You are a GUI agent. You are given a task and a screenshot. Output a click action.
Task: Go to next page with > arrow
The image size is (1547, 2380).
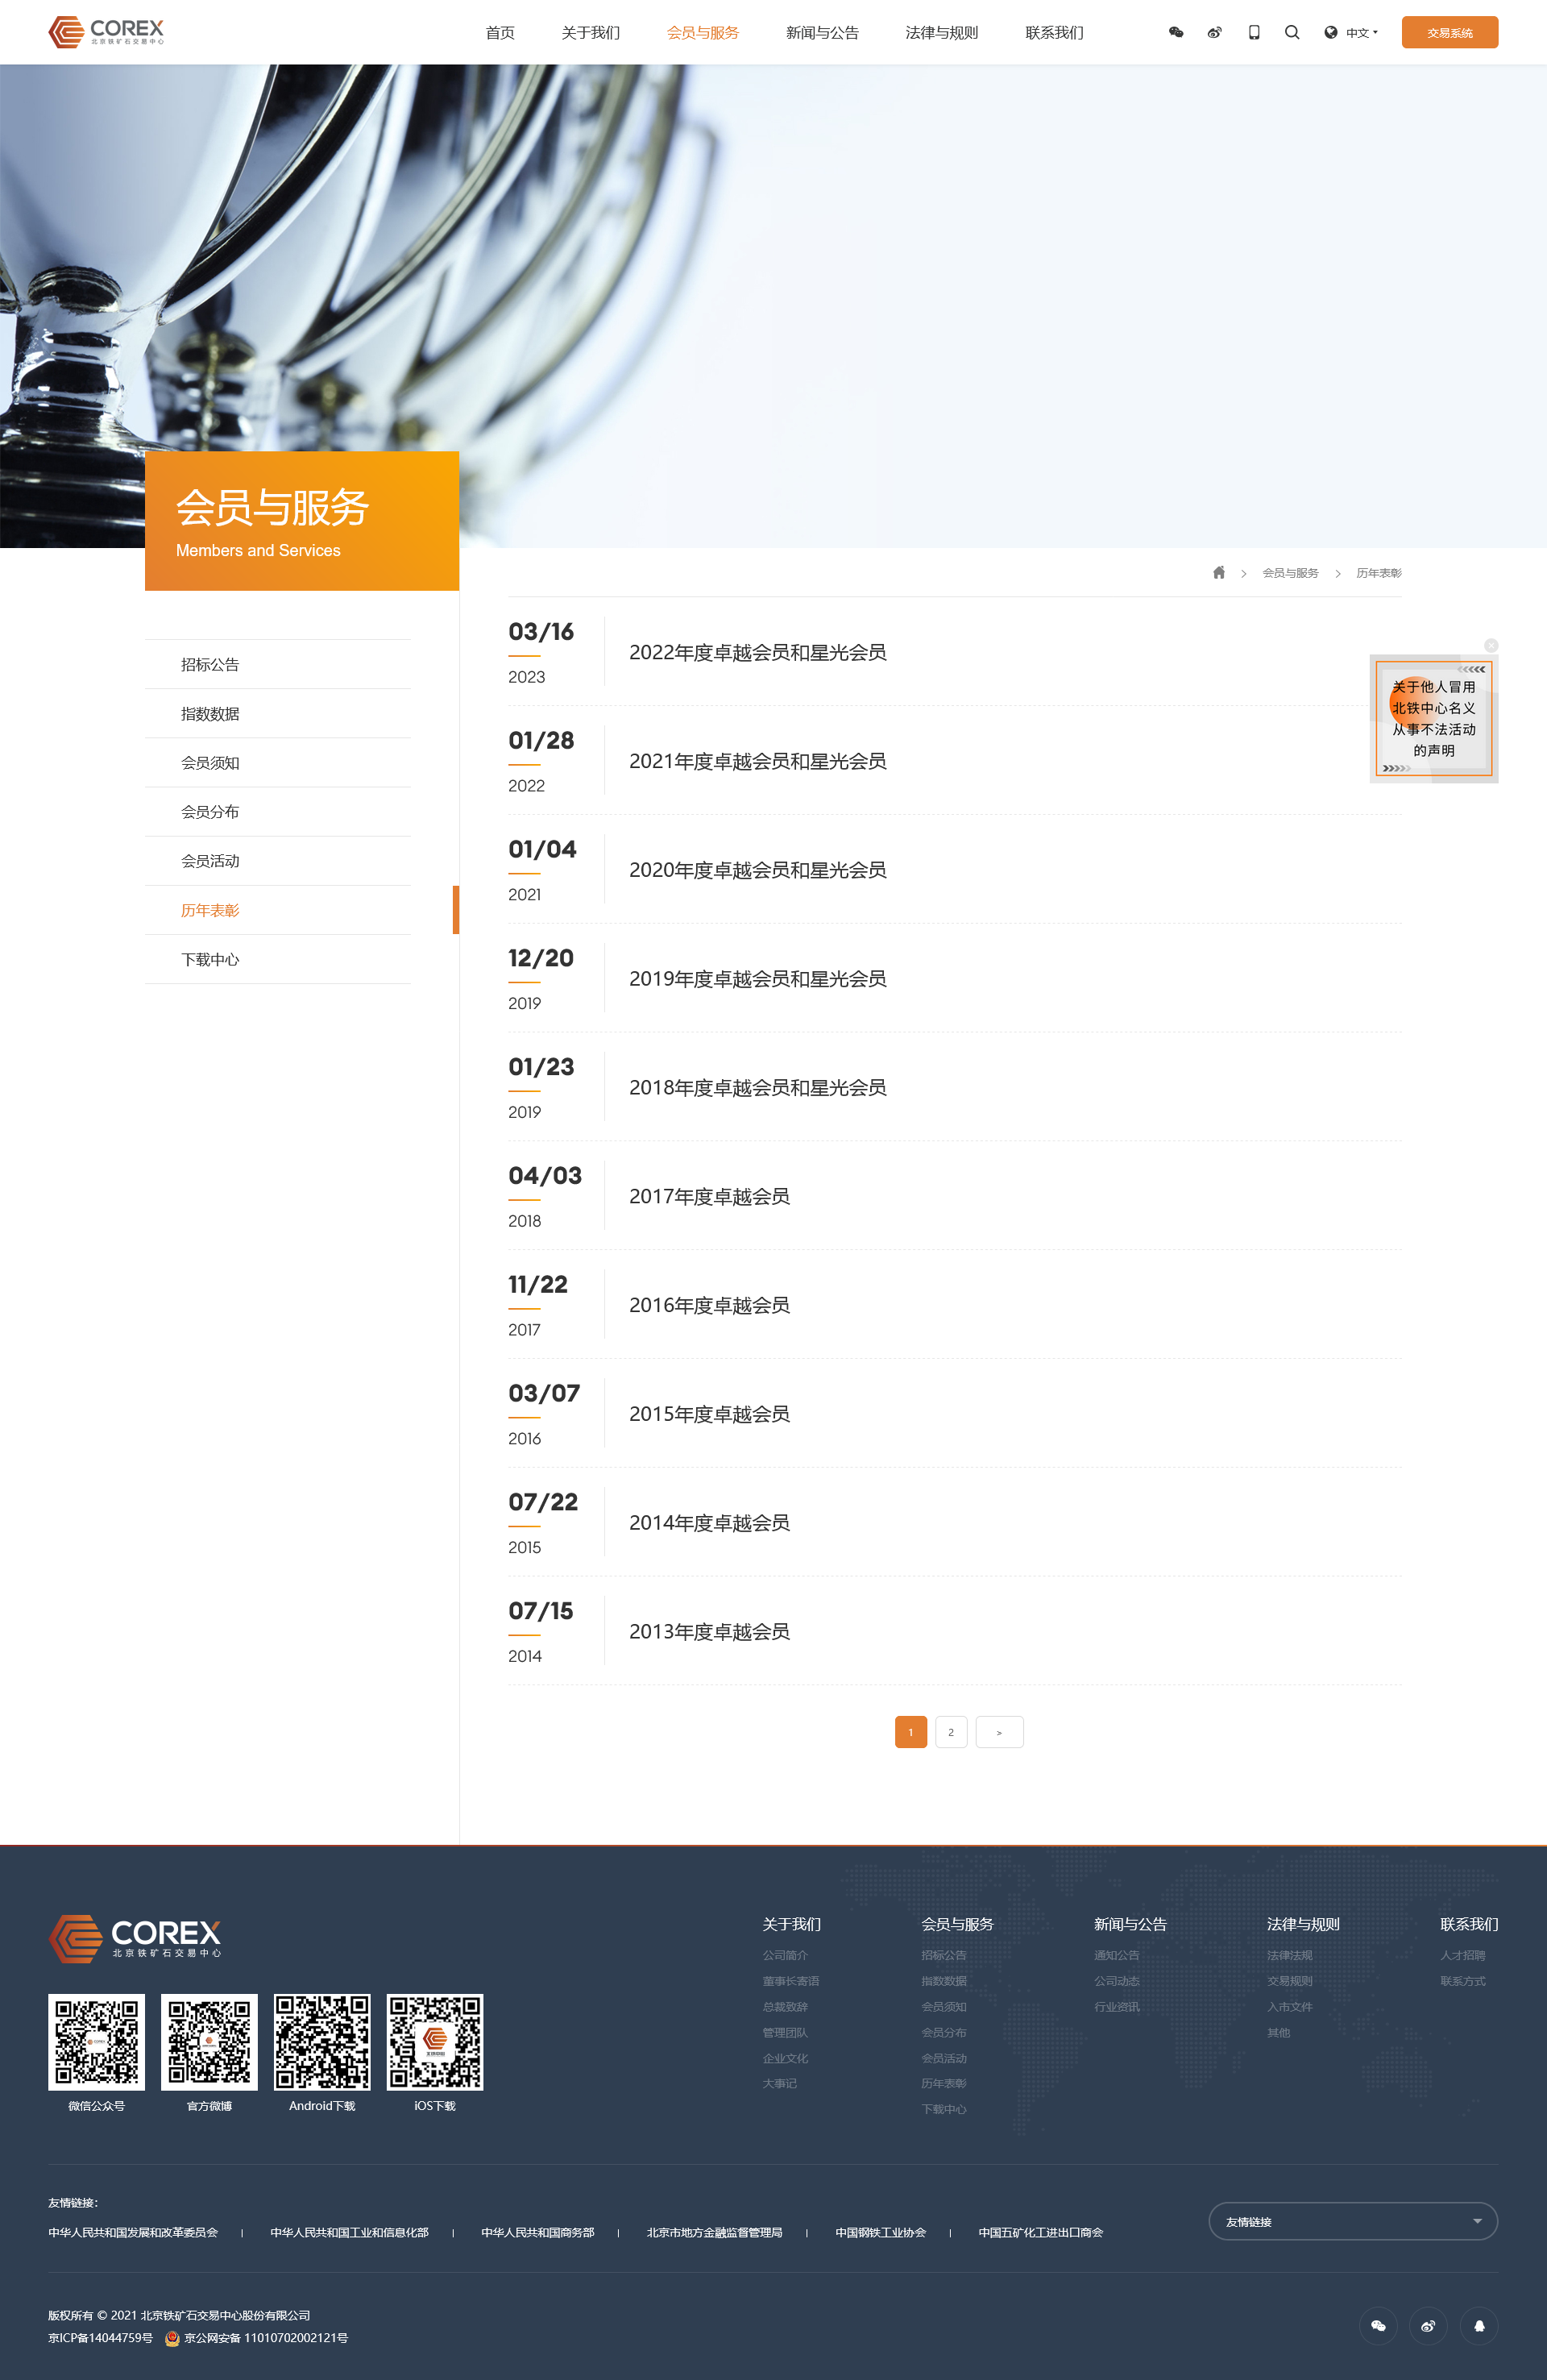click(999, 1732)
